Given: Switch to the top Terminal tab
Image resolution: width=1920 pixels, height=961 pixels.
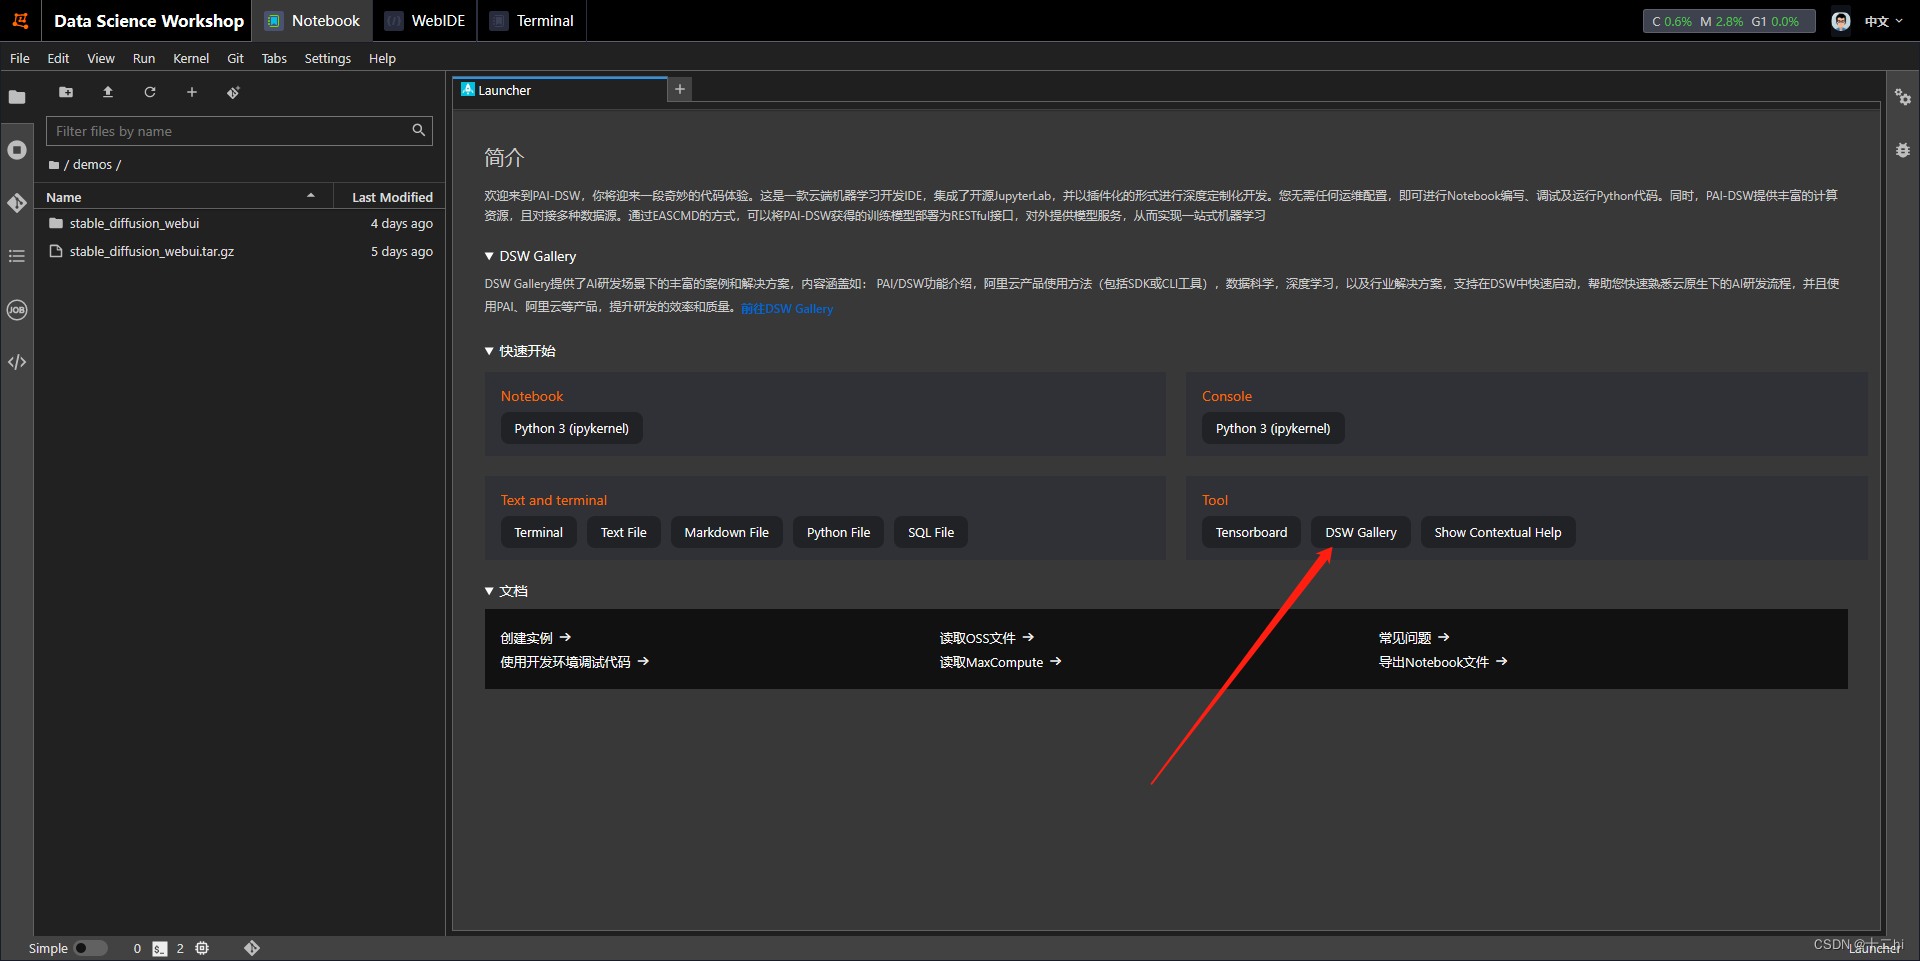Looking at the screenshot, I should [x=532, y=21].
